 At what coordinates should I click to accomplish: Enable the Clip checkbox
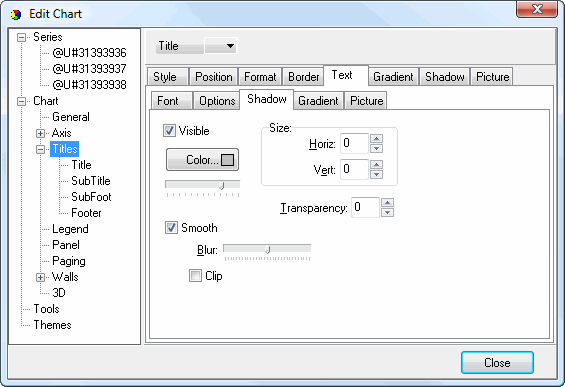tap(195, 276)
